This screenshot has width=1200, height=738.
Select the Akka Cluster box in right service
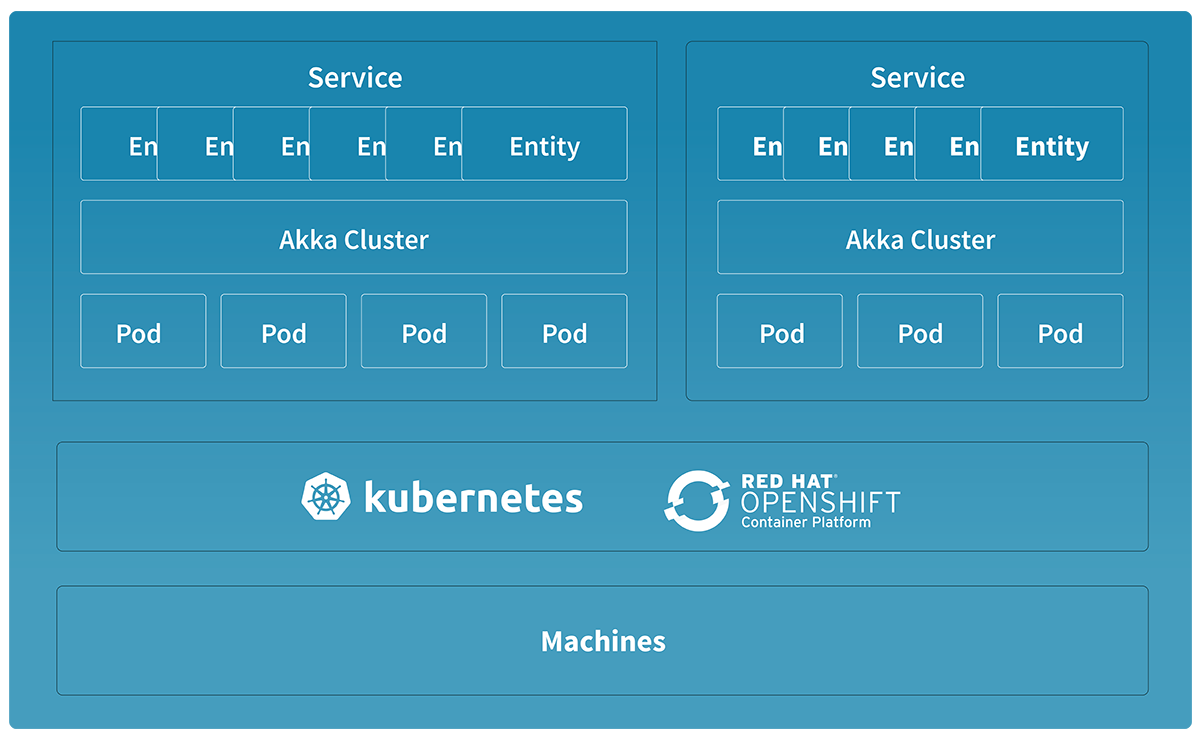coord(920,237)
